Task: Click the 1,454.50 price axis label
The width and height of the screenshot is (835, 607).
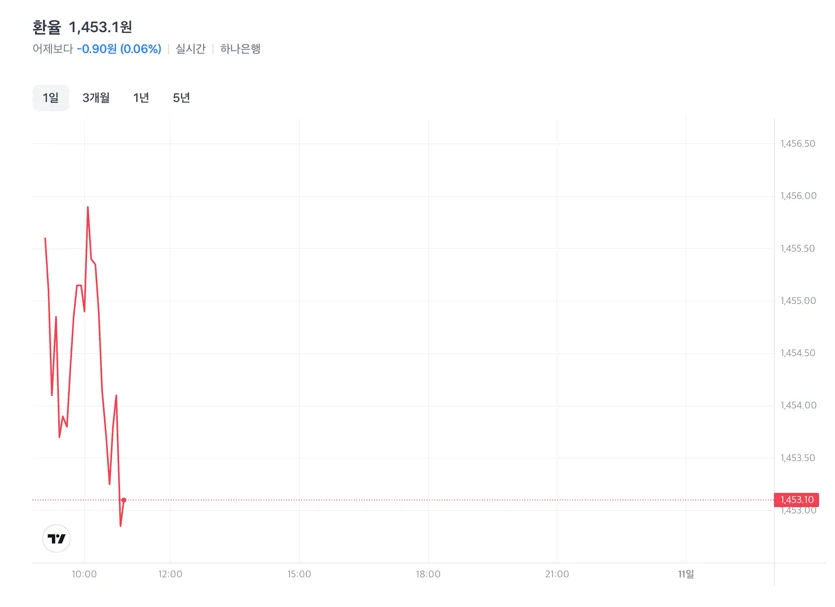Action: click(798, 353)
